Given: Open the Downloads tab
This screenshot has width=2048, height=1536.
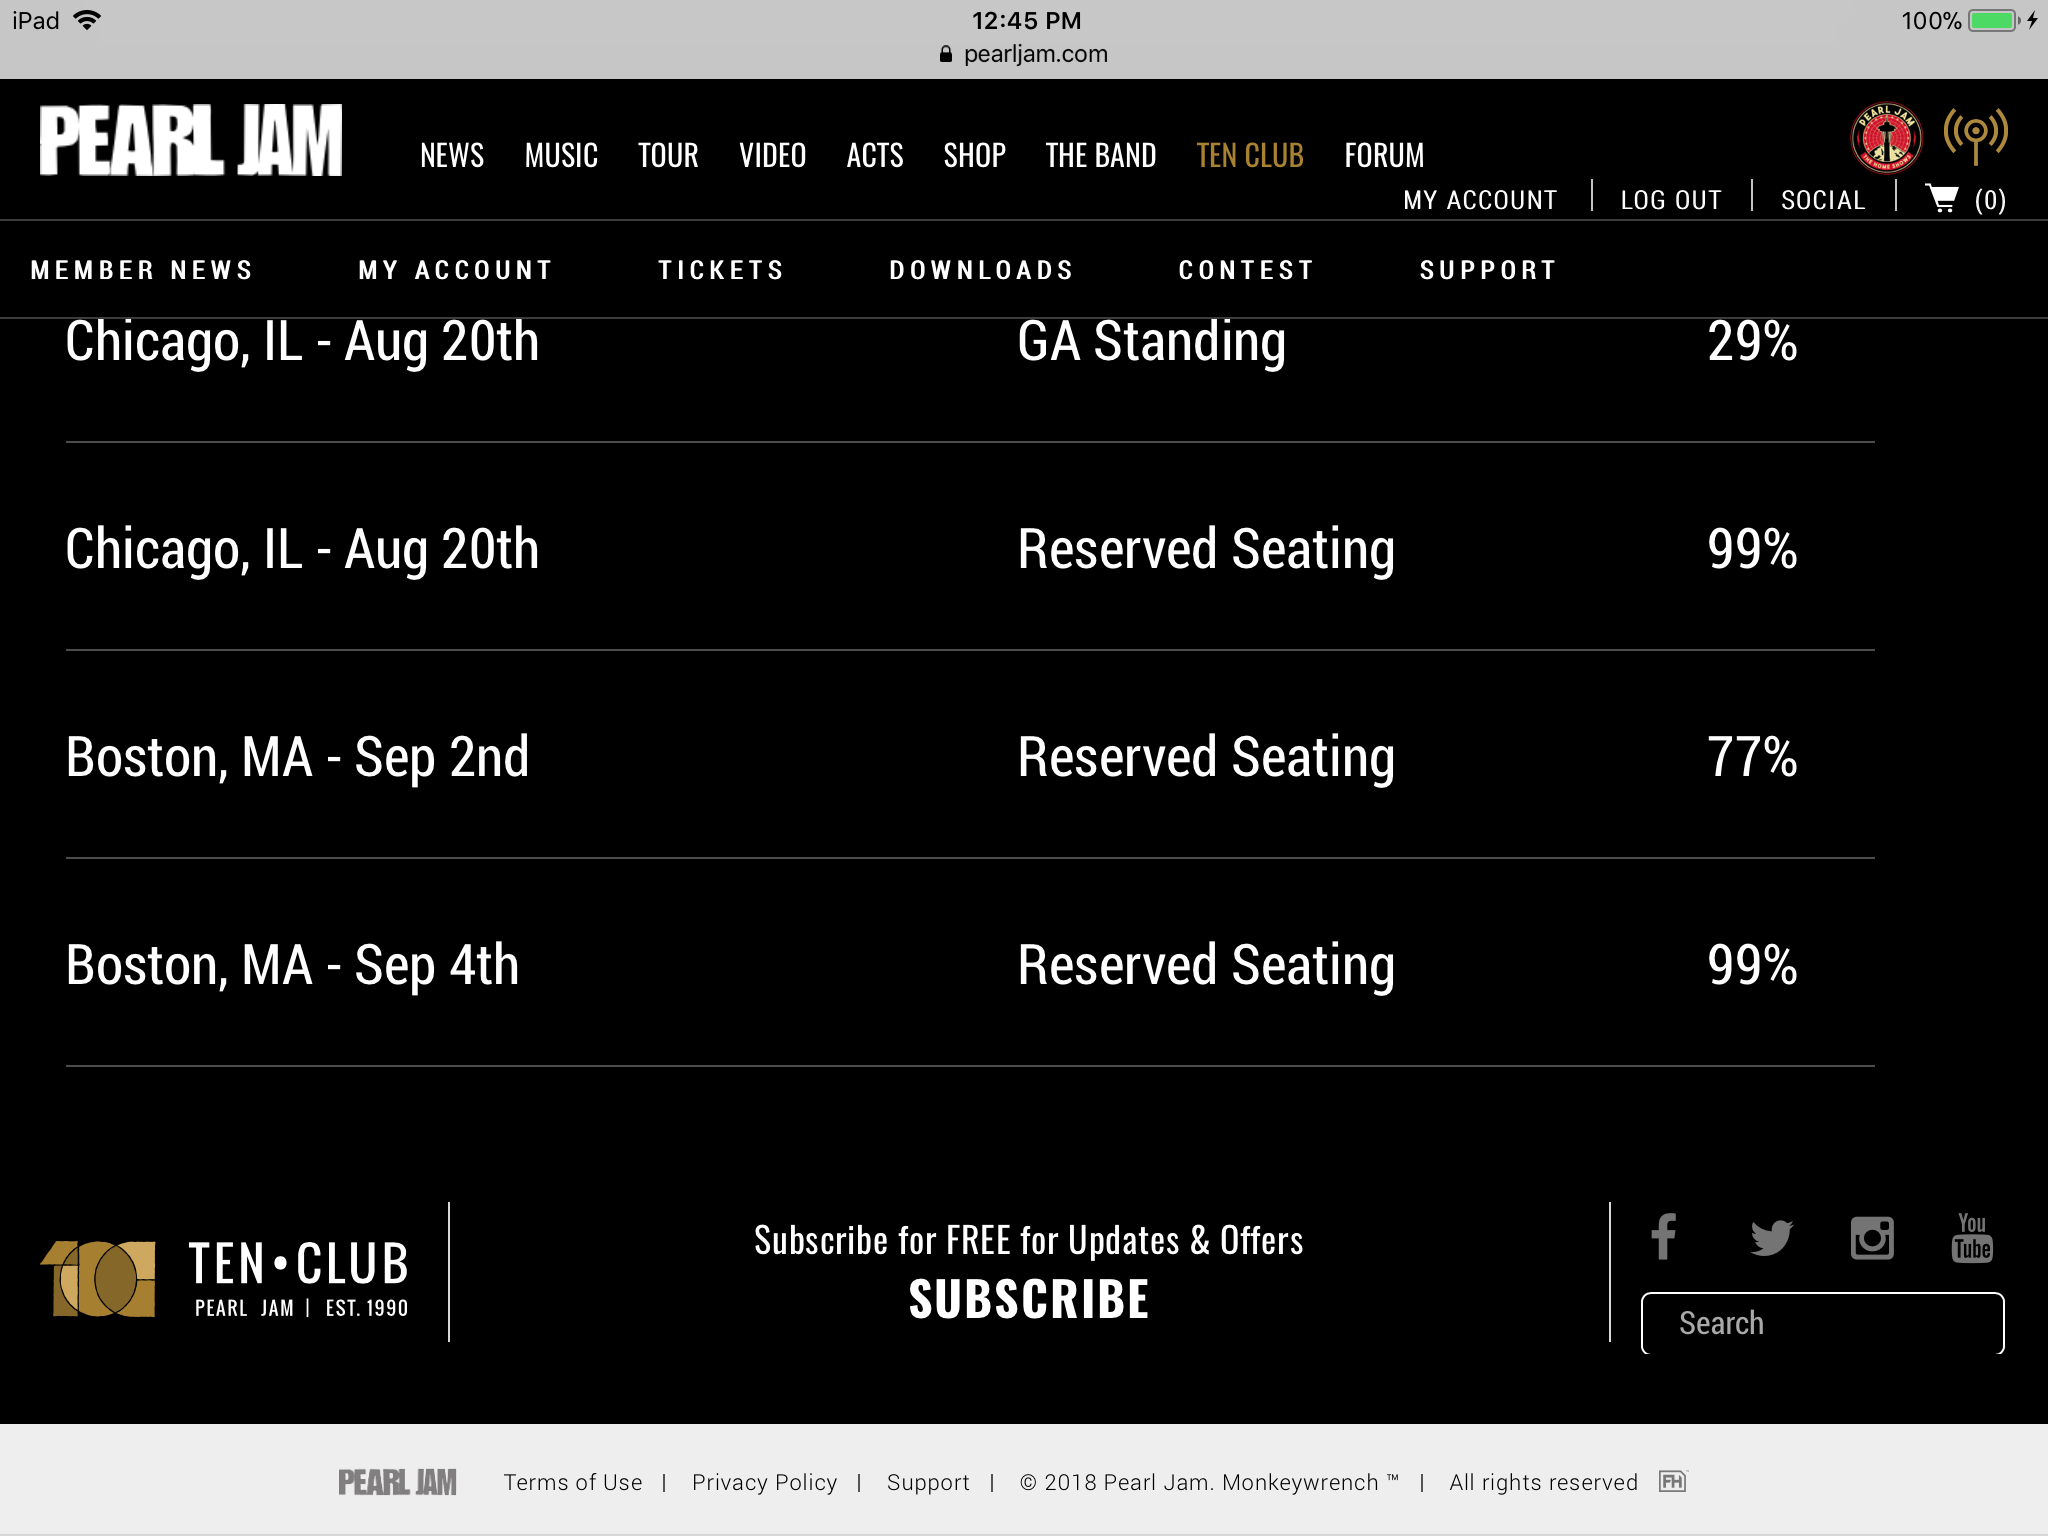Looking at the screenshot, I should click(981, 270).
